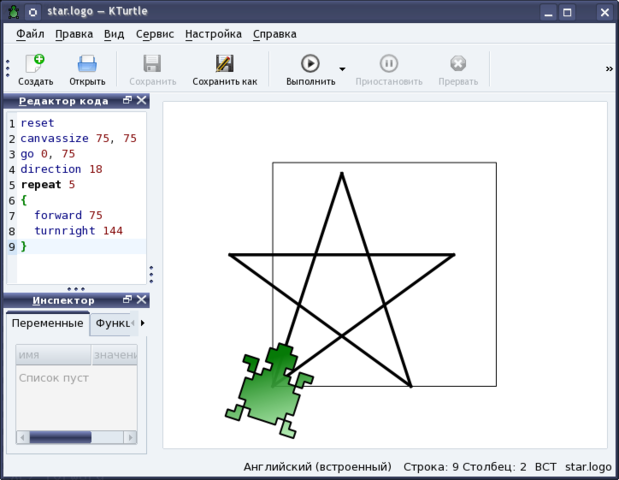619x480 pixels.
Task: Click the ВСТ insert mode indicator
Action: point(545,467)
